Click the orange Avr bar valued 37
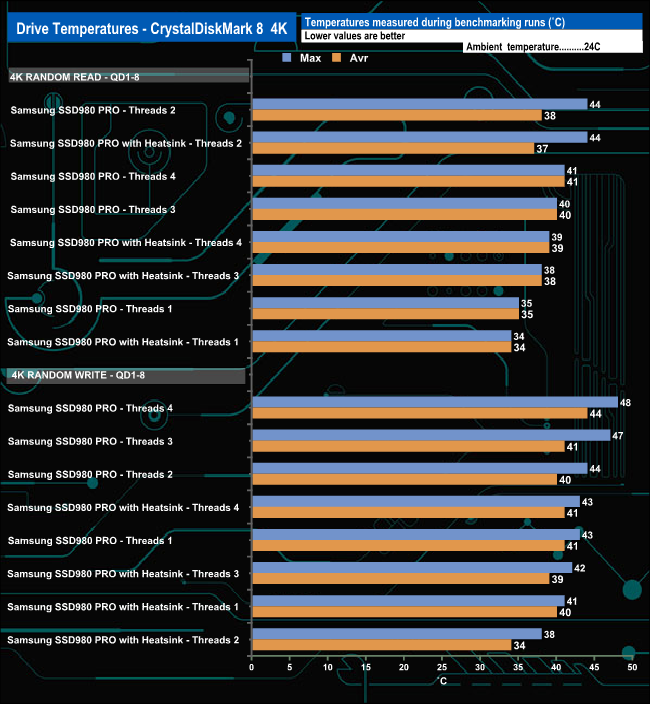650x704 pixels. point(393,149)
